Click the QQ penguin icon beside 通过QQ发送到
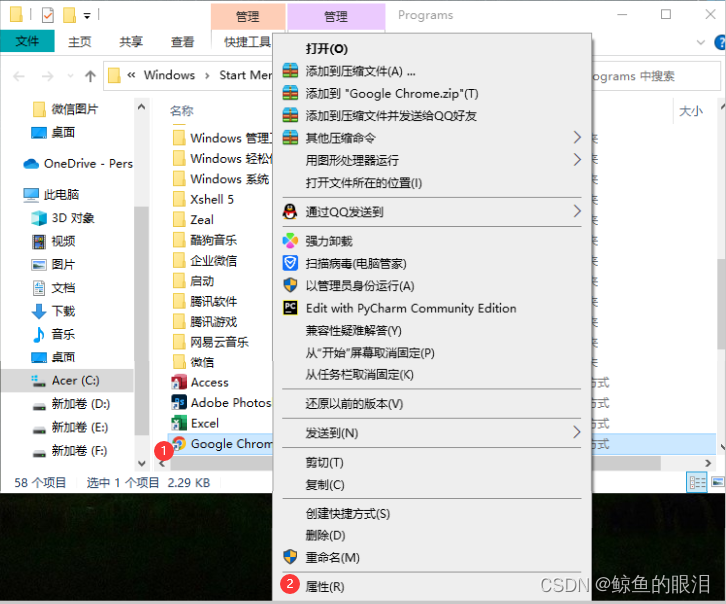 tap(290, 212)
